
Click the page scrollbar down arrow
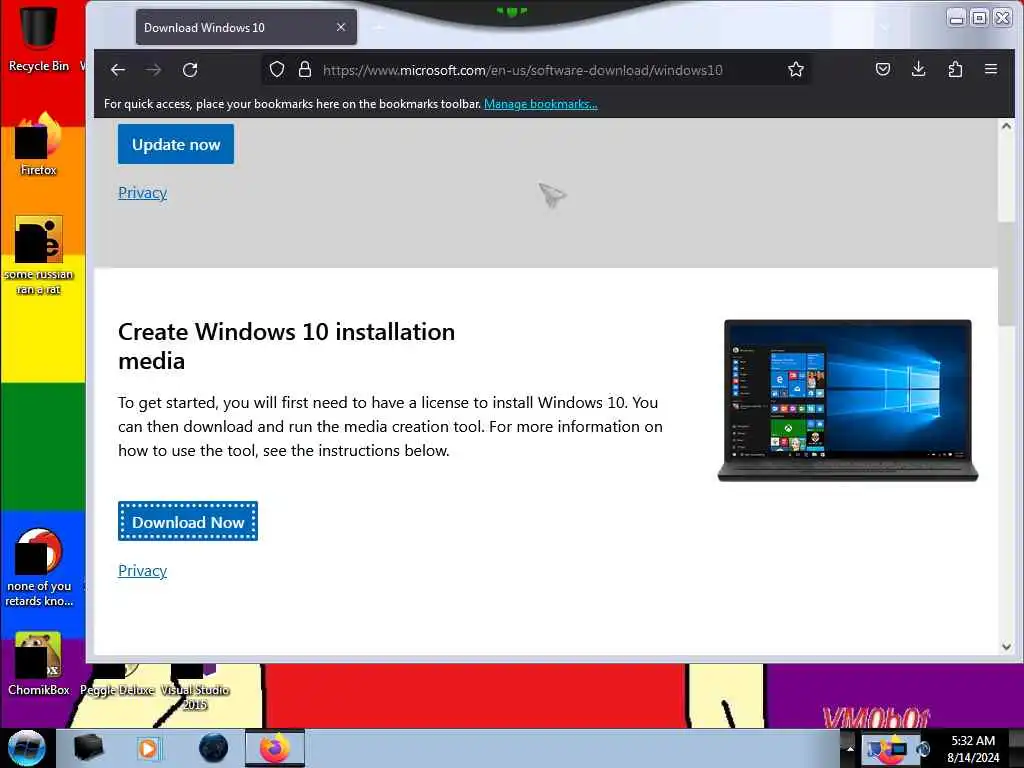pos(1006,647)
